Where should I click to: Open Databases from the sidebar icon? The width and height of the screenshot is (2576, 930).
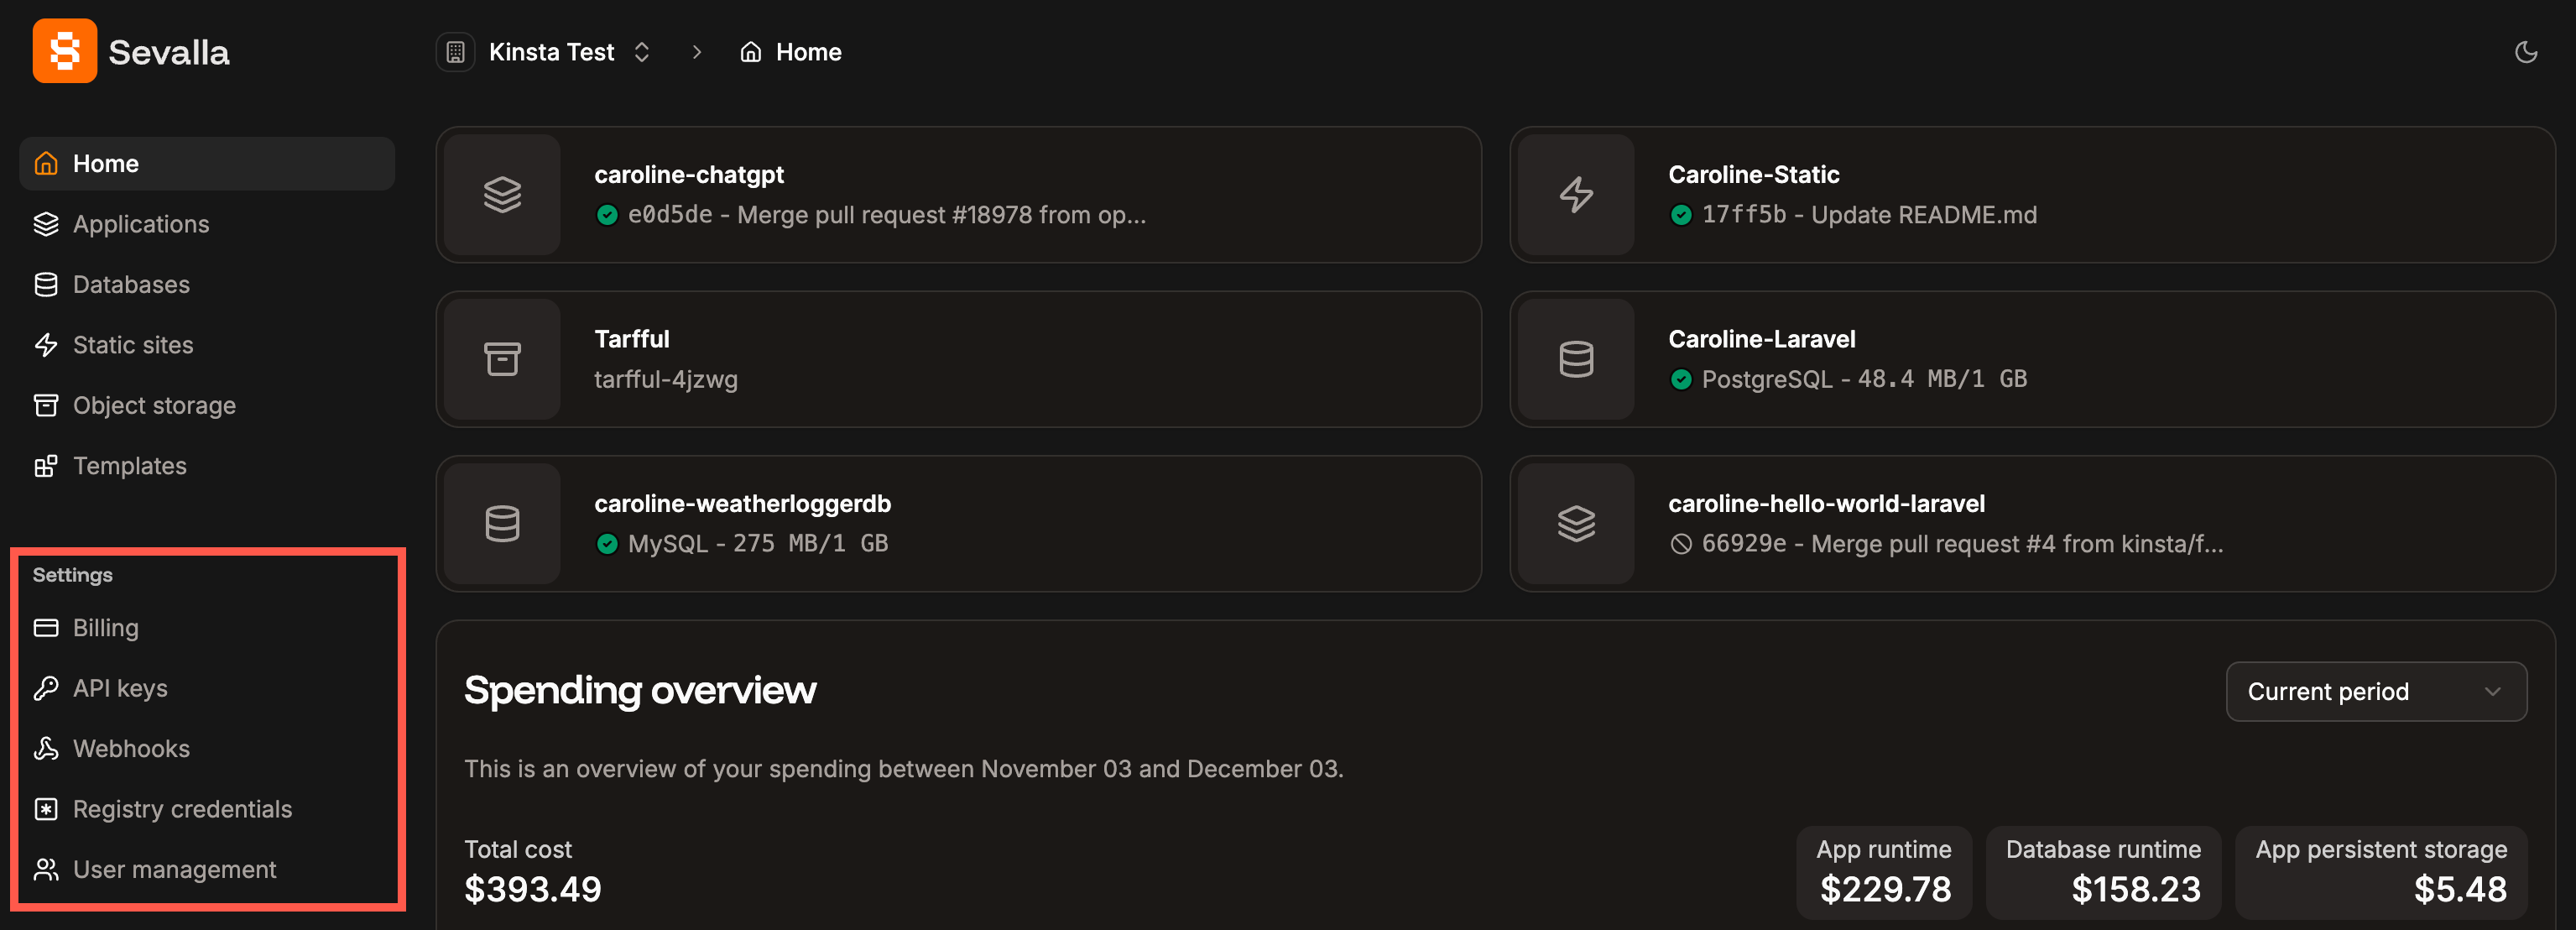pos(46,284)
